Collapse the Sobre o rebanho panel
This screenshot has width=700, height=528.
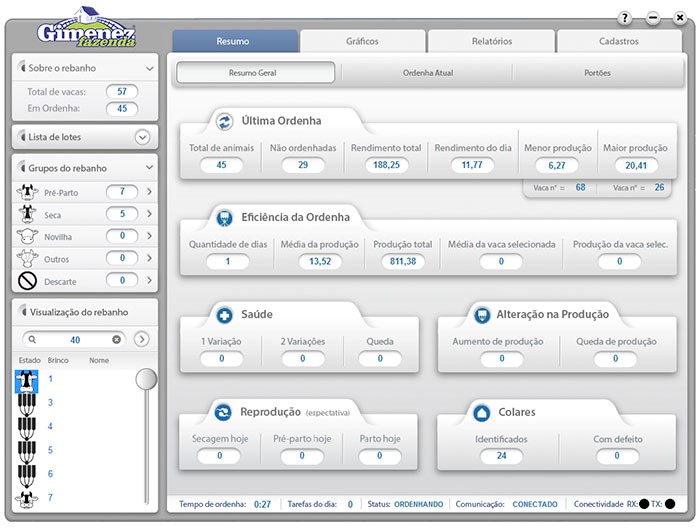tap(150, 69)
